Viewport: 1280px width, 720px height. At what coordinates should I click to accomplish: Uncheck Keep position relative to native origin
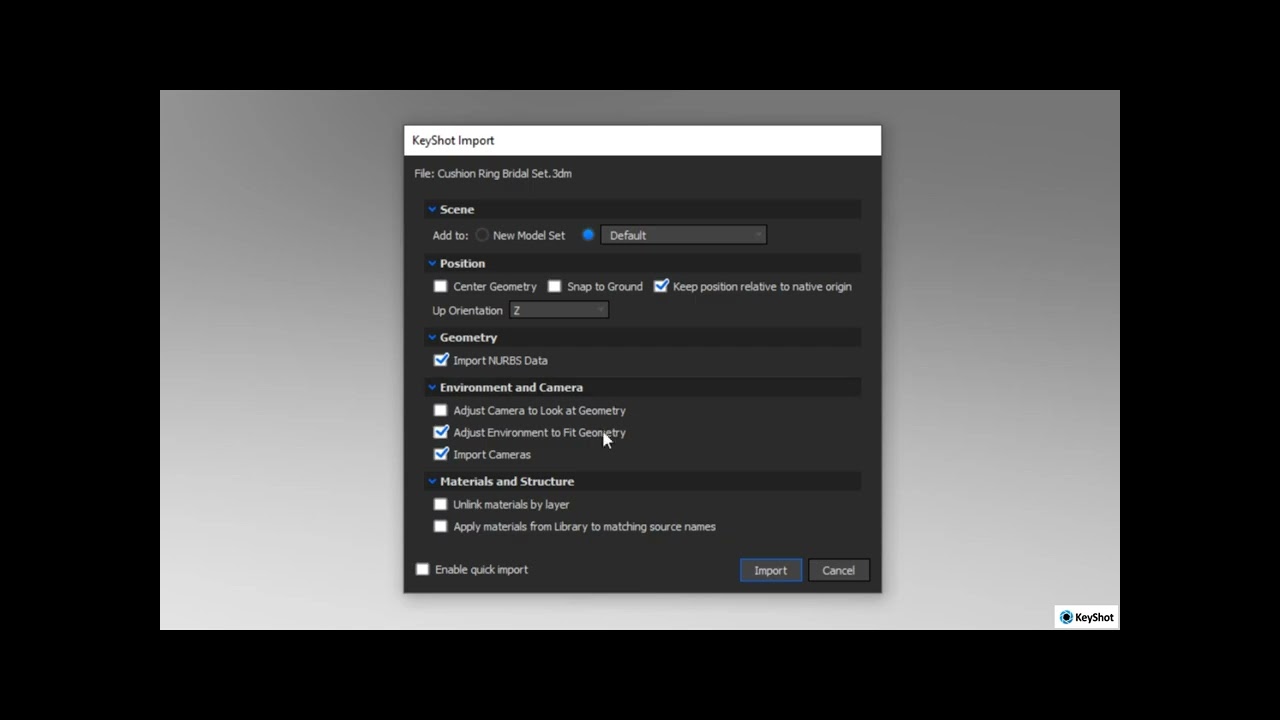[660, 286]
